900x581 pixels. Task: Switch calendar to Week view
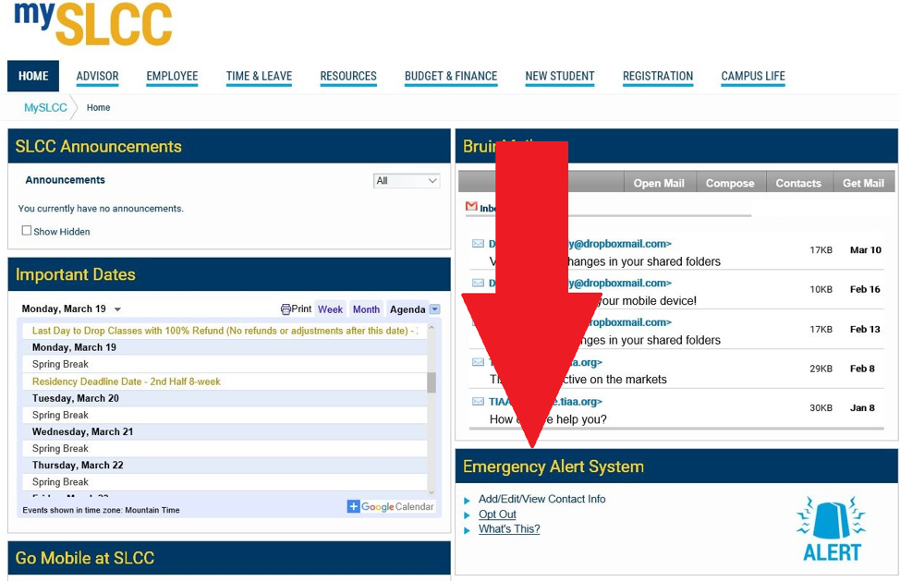coord(331,309)
